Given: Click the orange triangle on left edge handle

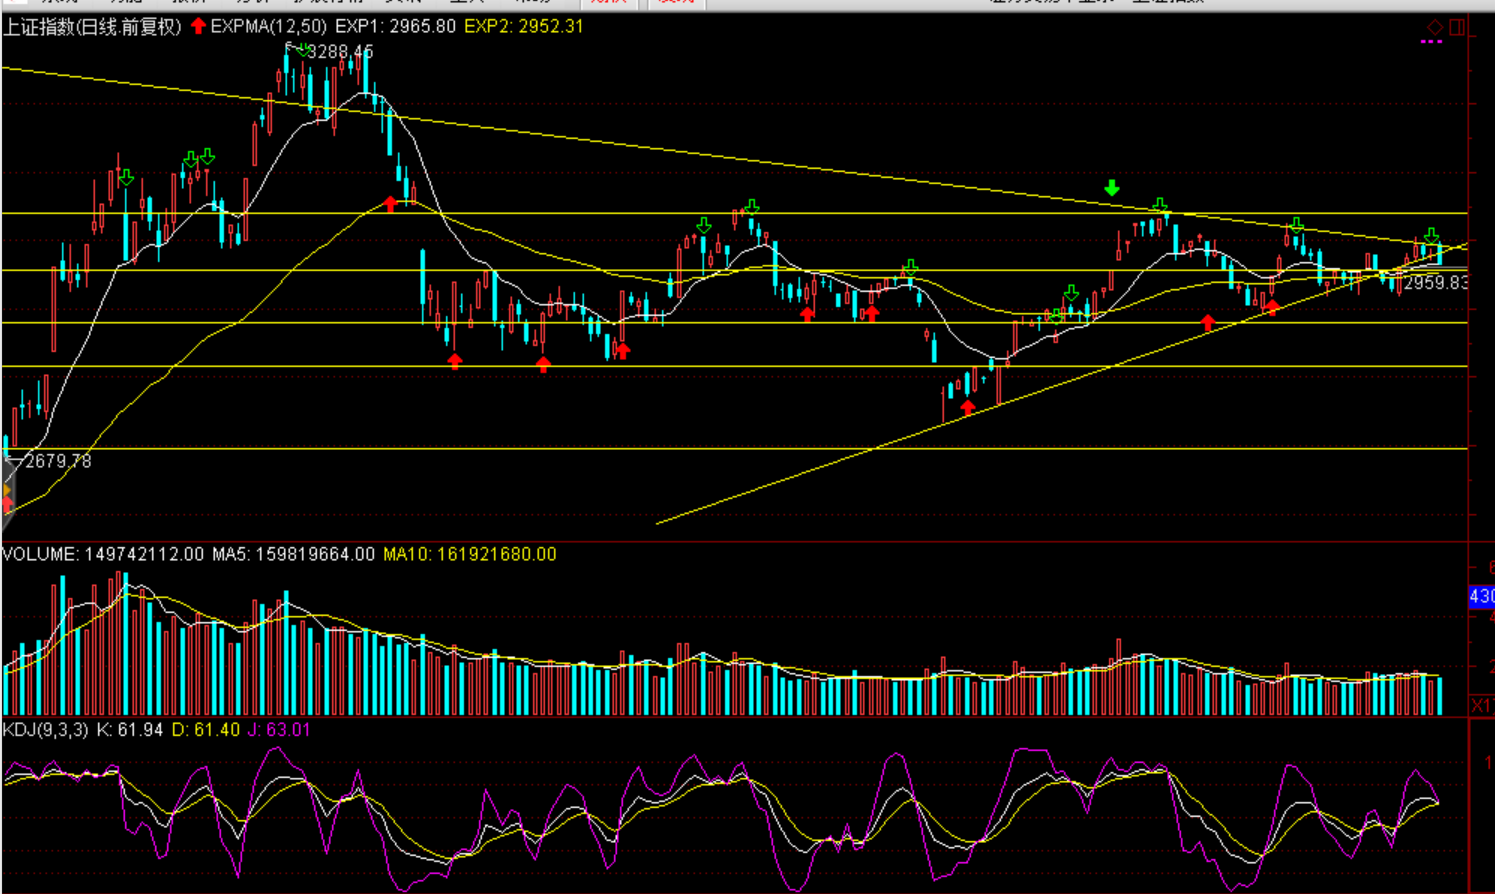Looking at the screenshot, I should click(x=7, y=489).
